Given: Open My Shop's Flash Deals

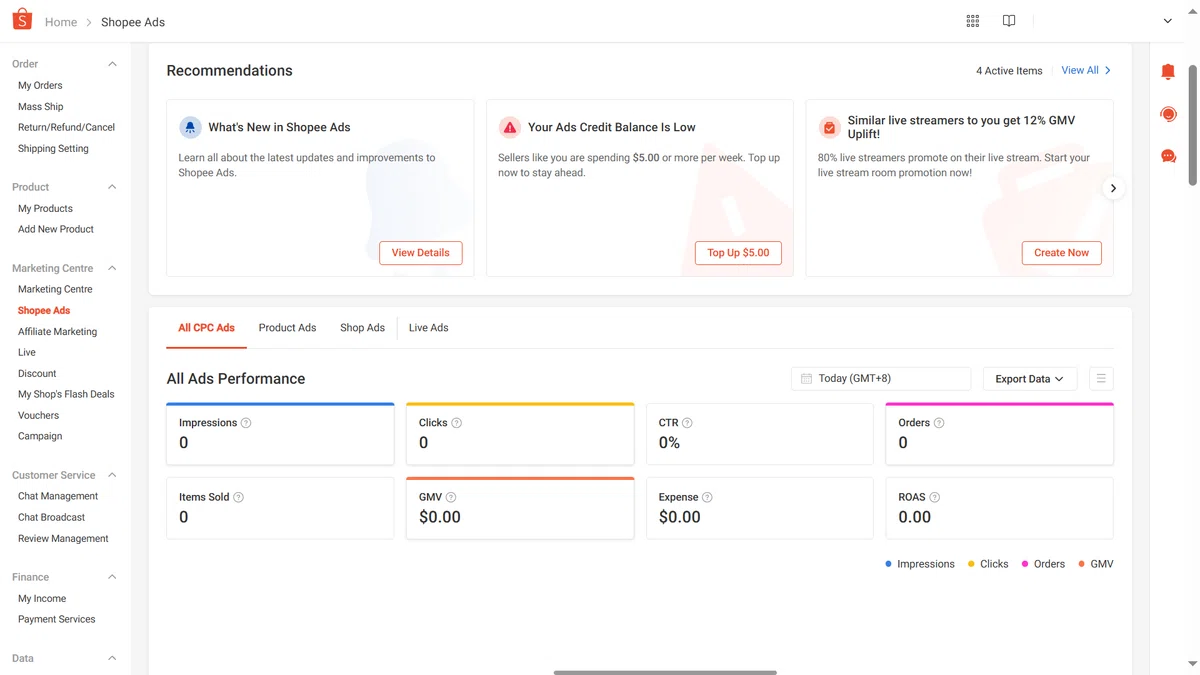Looking at the screenshot, I should coord(66,394).
